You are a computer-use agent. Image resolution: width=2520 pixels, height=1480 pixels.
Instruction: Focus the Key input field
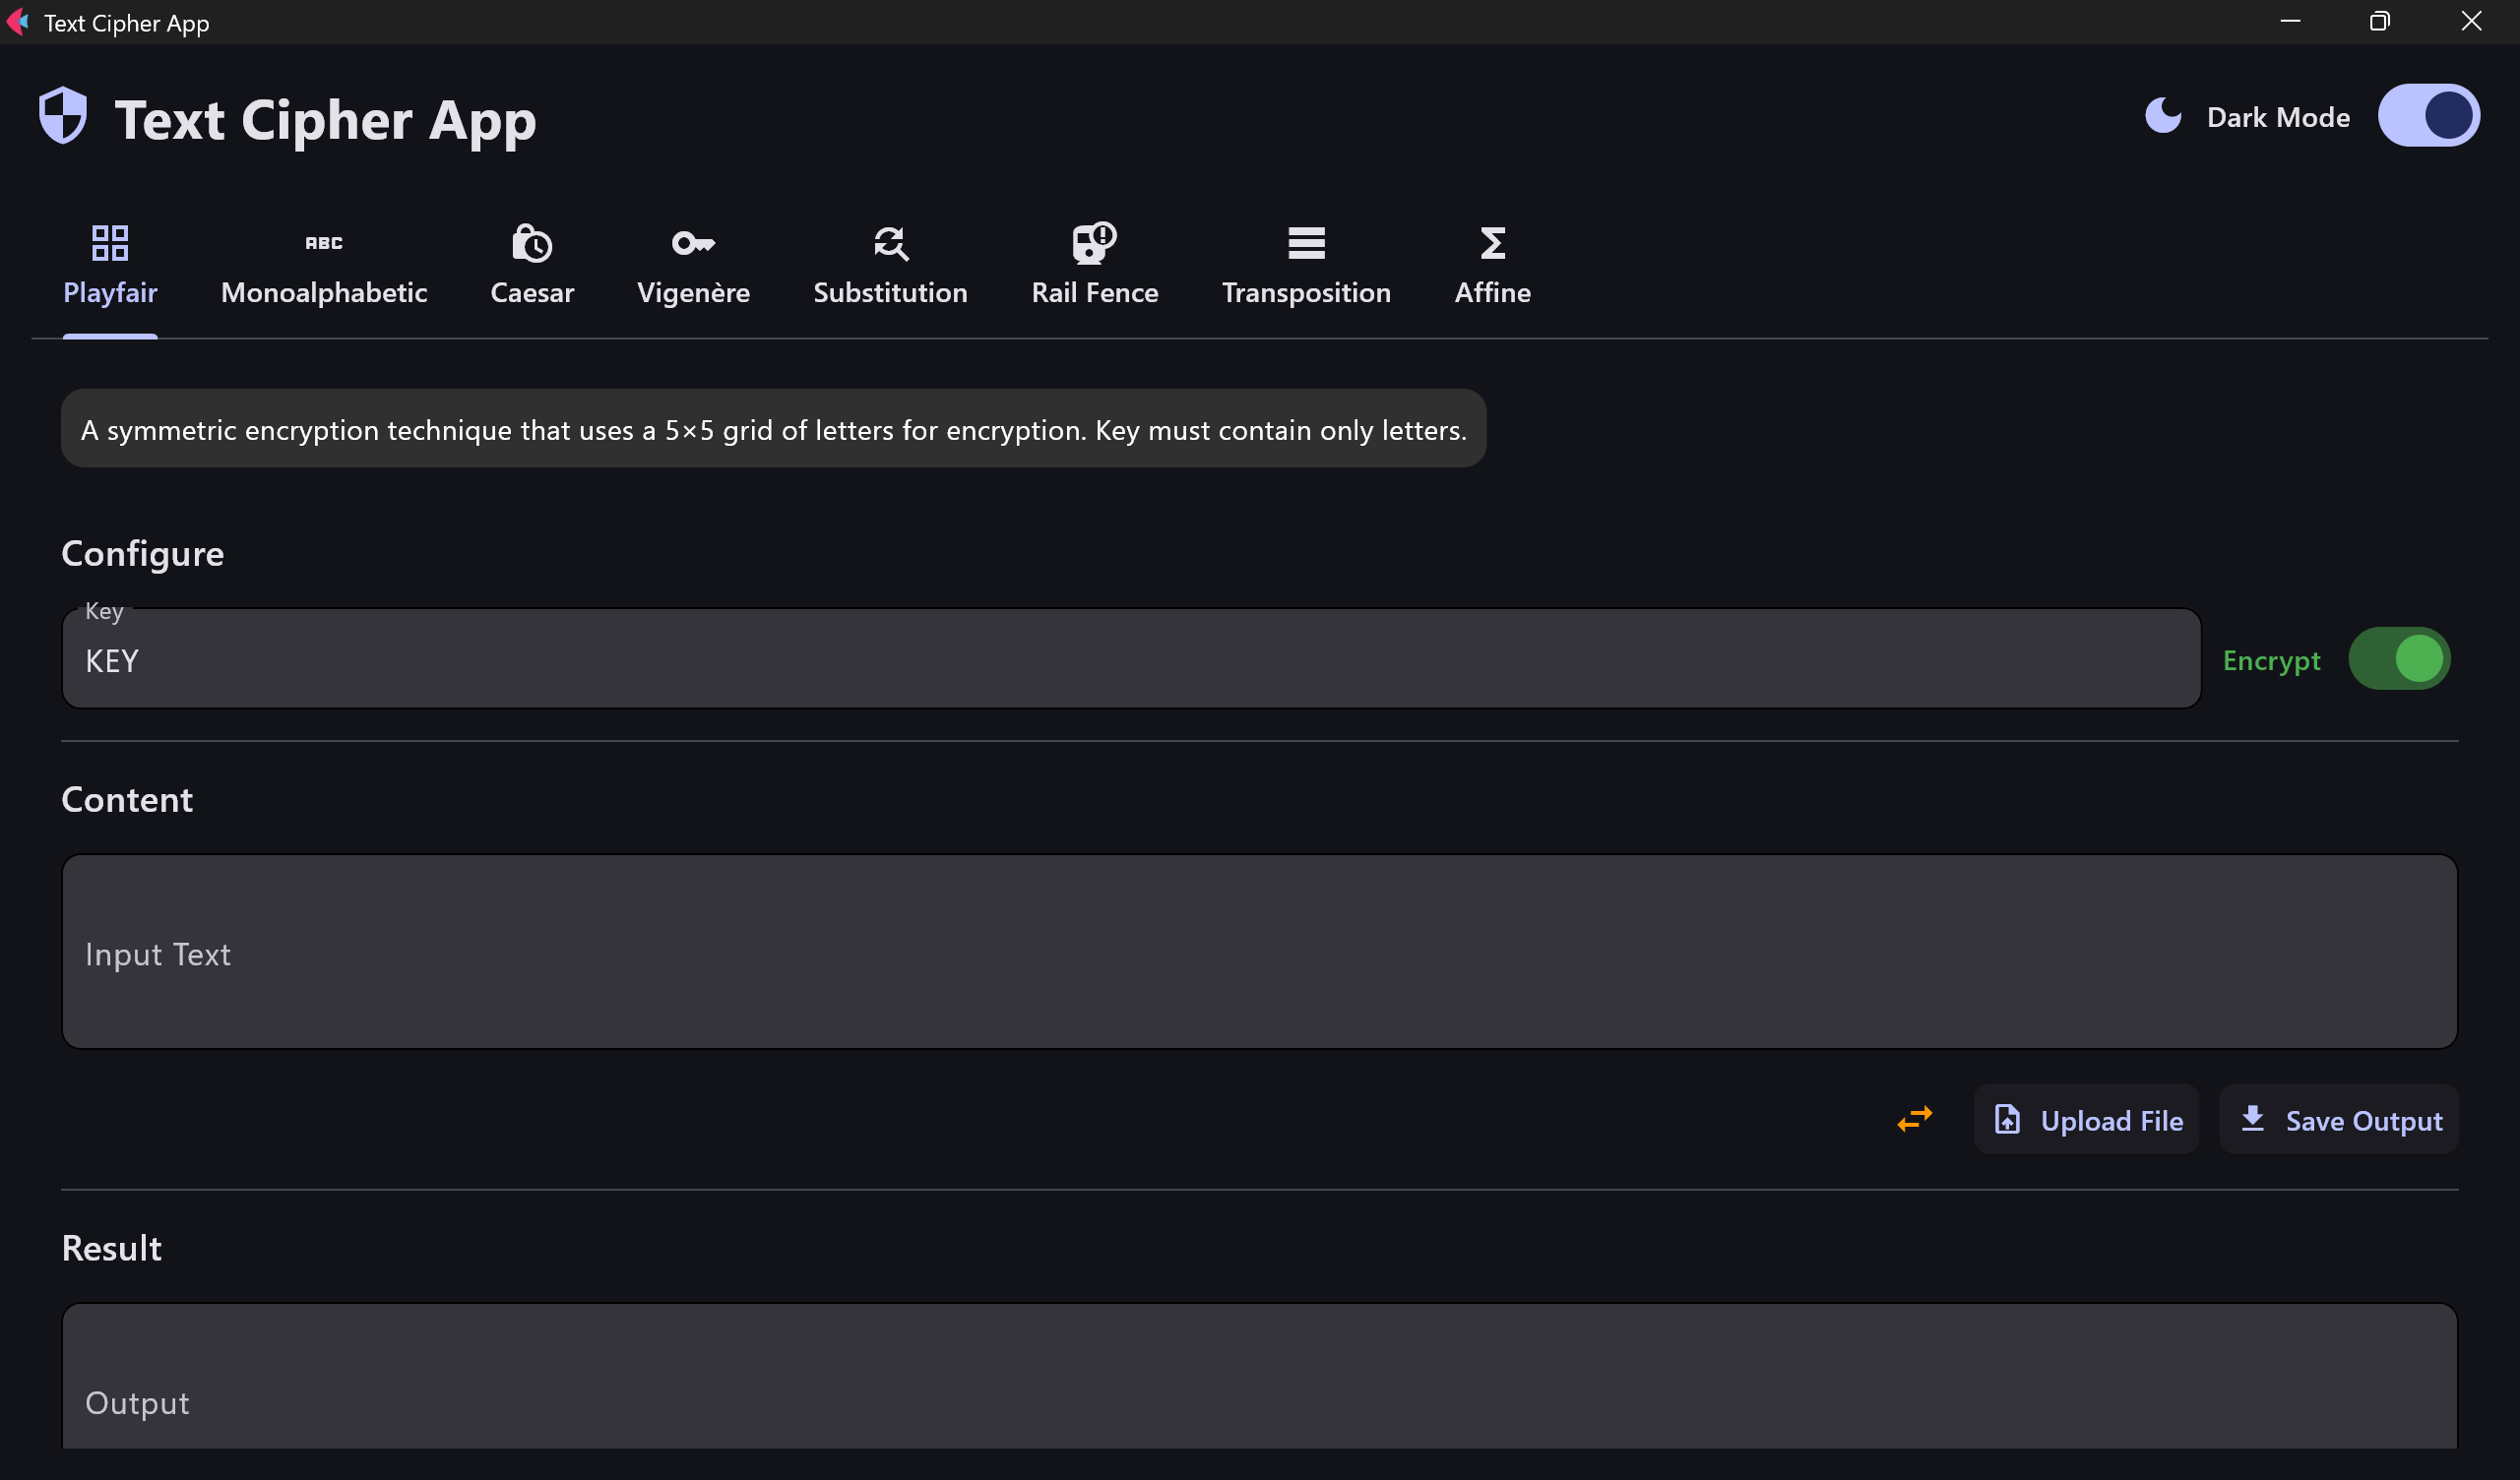[1130, 660]
